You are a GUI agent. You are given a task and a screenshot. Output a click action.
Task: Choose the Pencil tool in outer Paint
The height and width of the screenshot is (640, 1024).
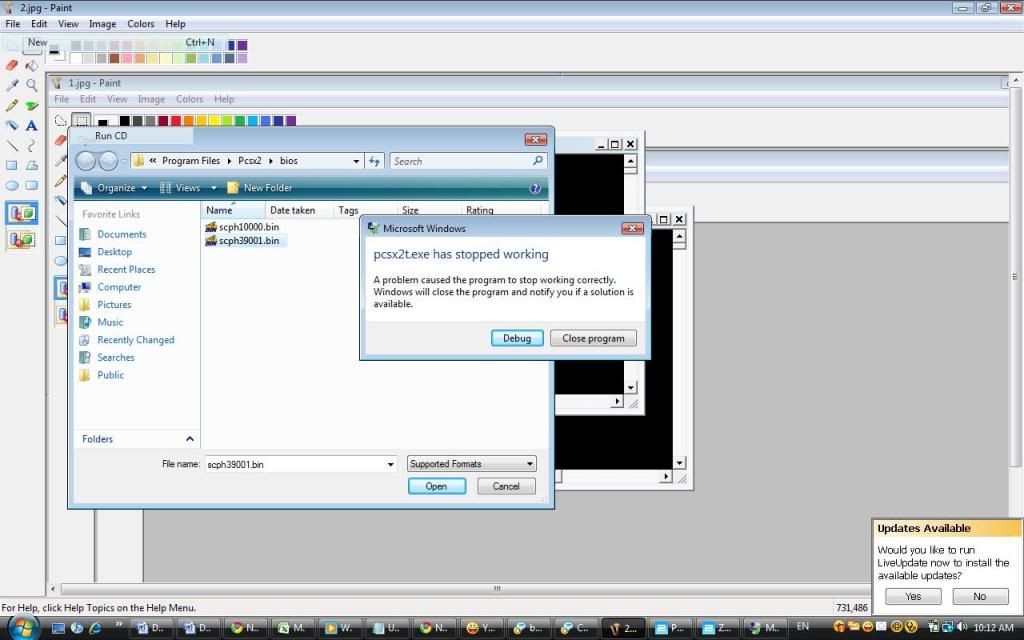[x=12, y=105]
